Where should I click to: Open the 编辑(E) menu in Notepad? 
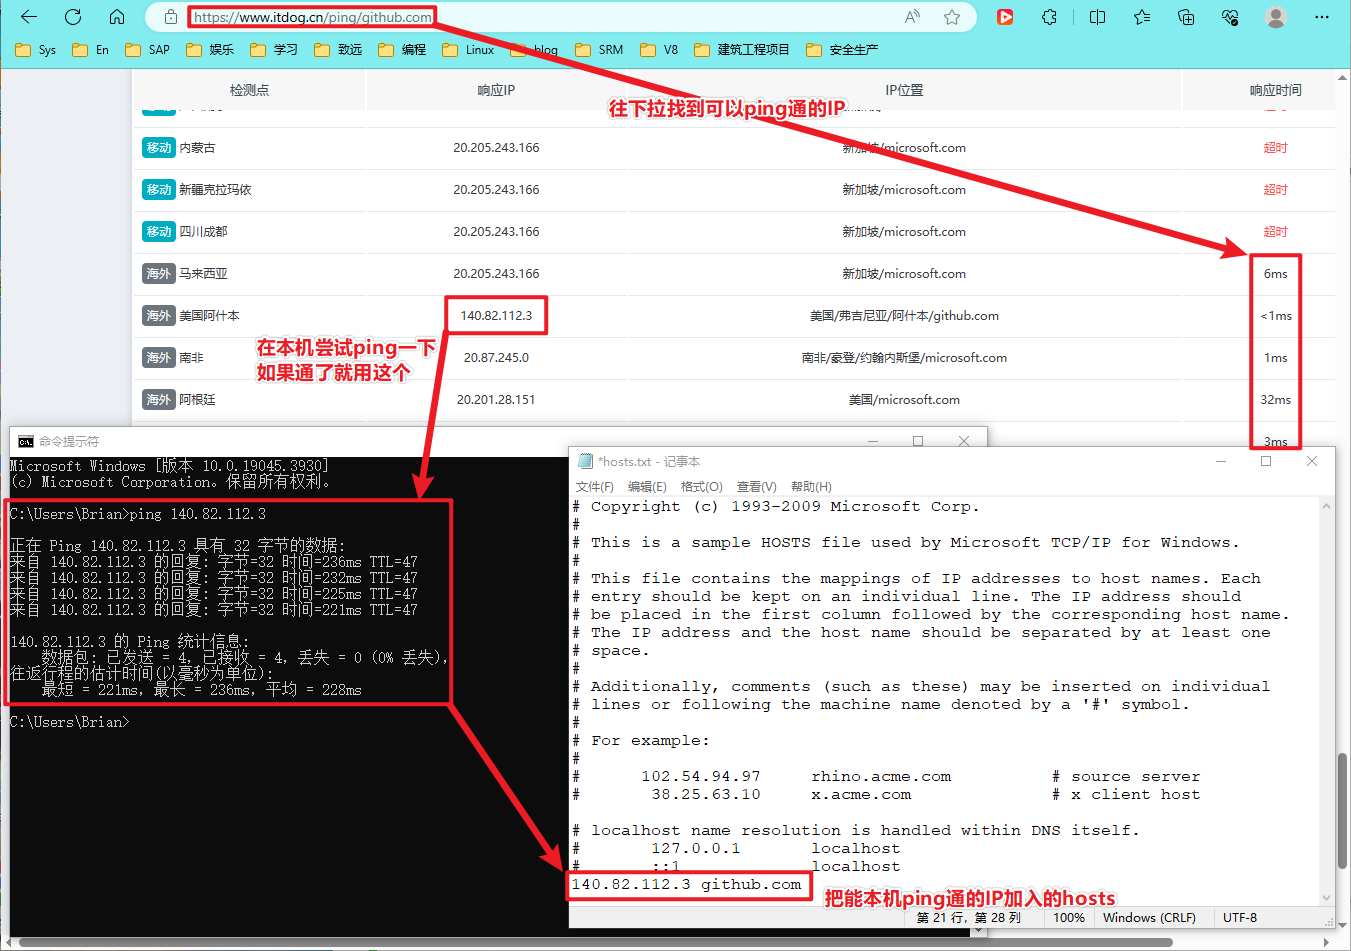(x=647, y=487)
